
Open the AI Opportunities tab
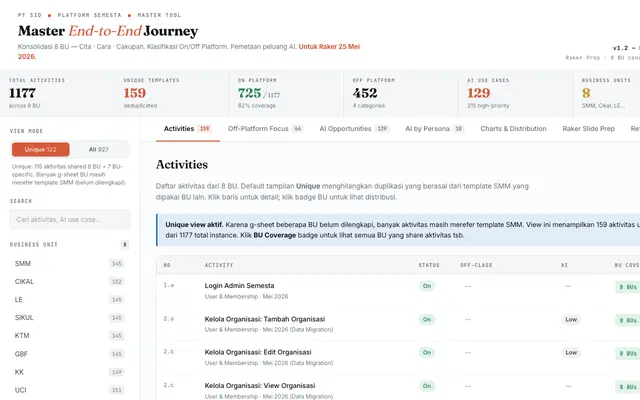tap(354, 129)
